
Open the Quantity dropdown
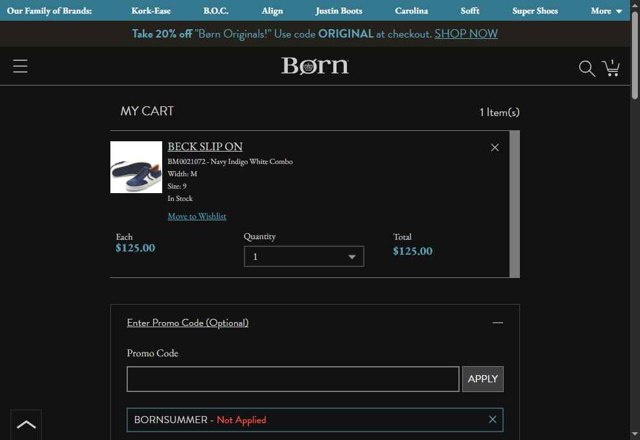click(304, 256)
